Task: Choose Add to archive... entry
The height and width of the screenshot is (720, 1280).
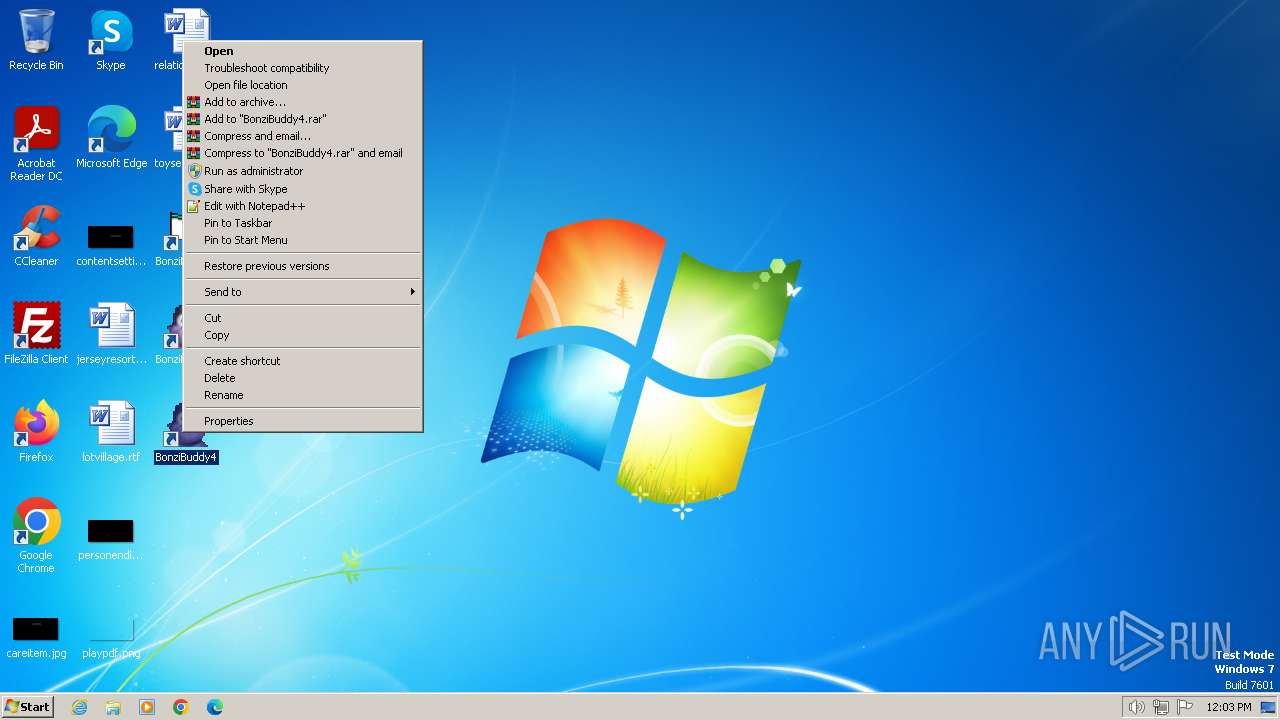Action: click(303, 102)
